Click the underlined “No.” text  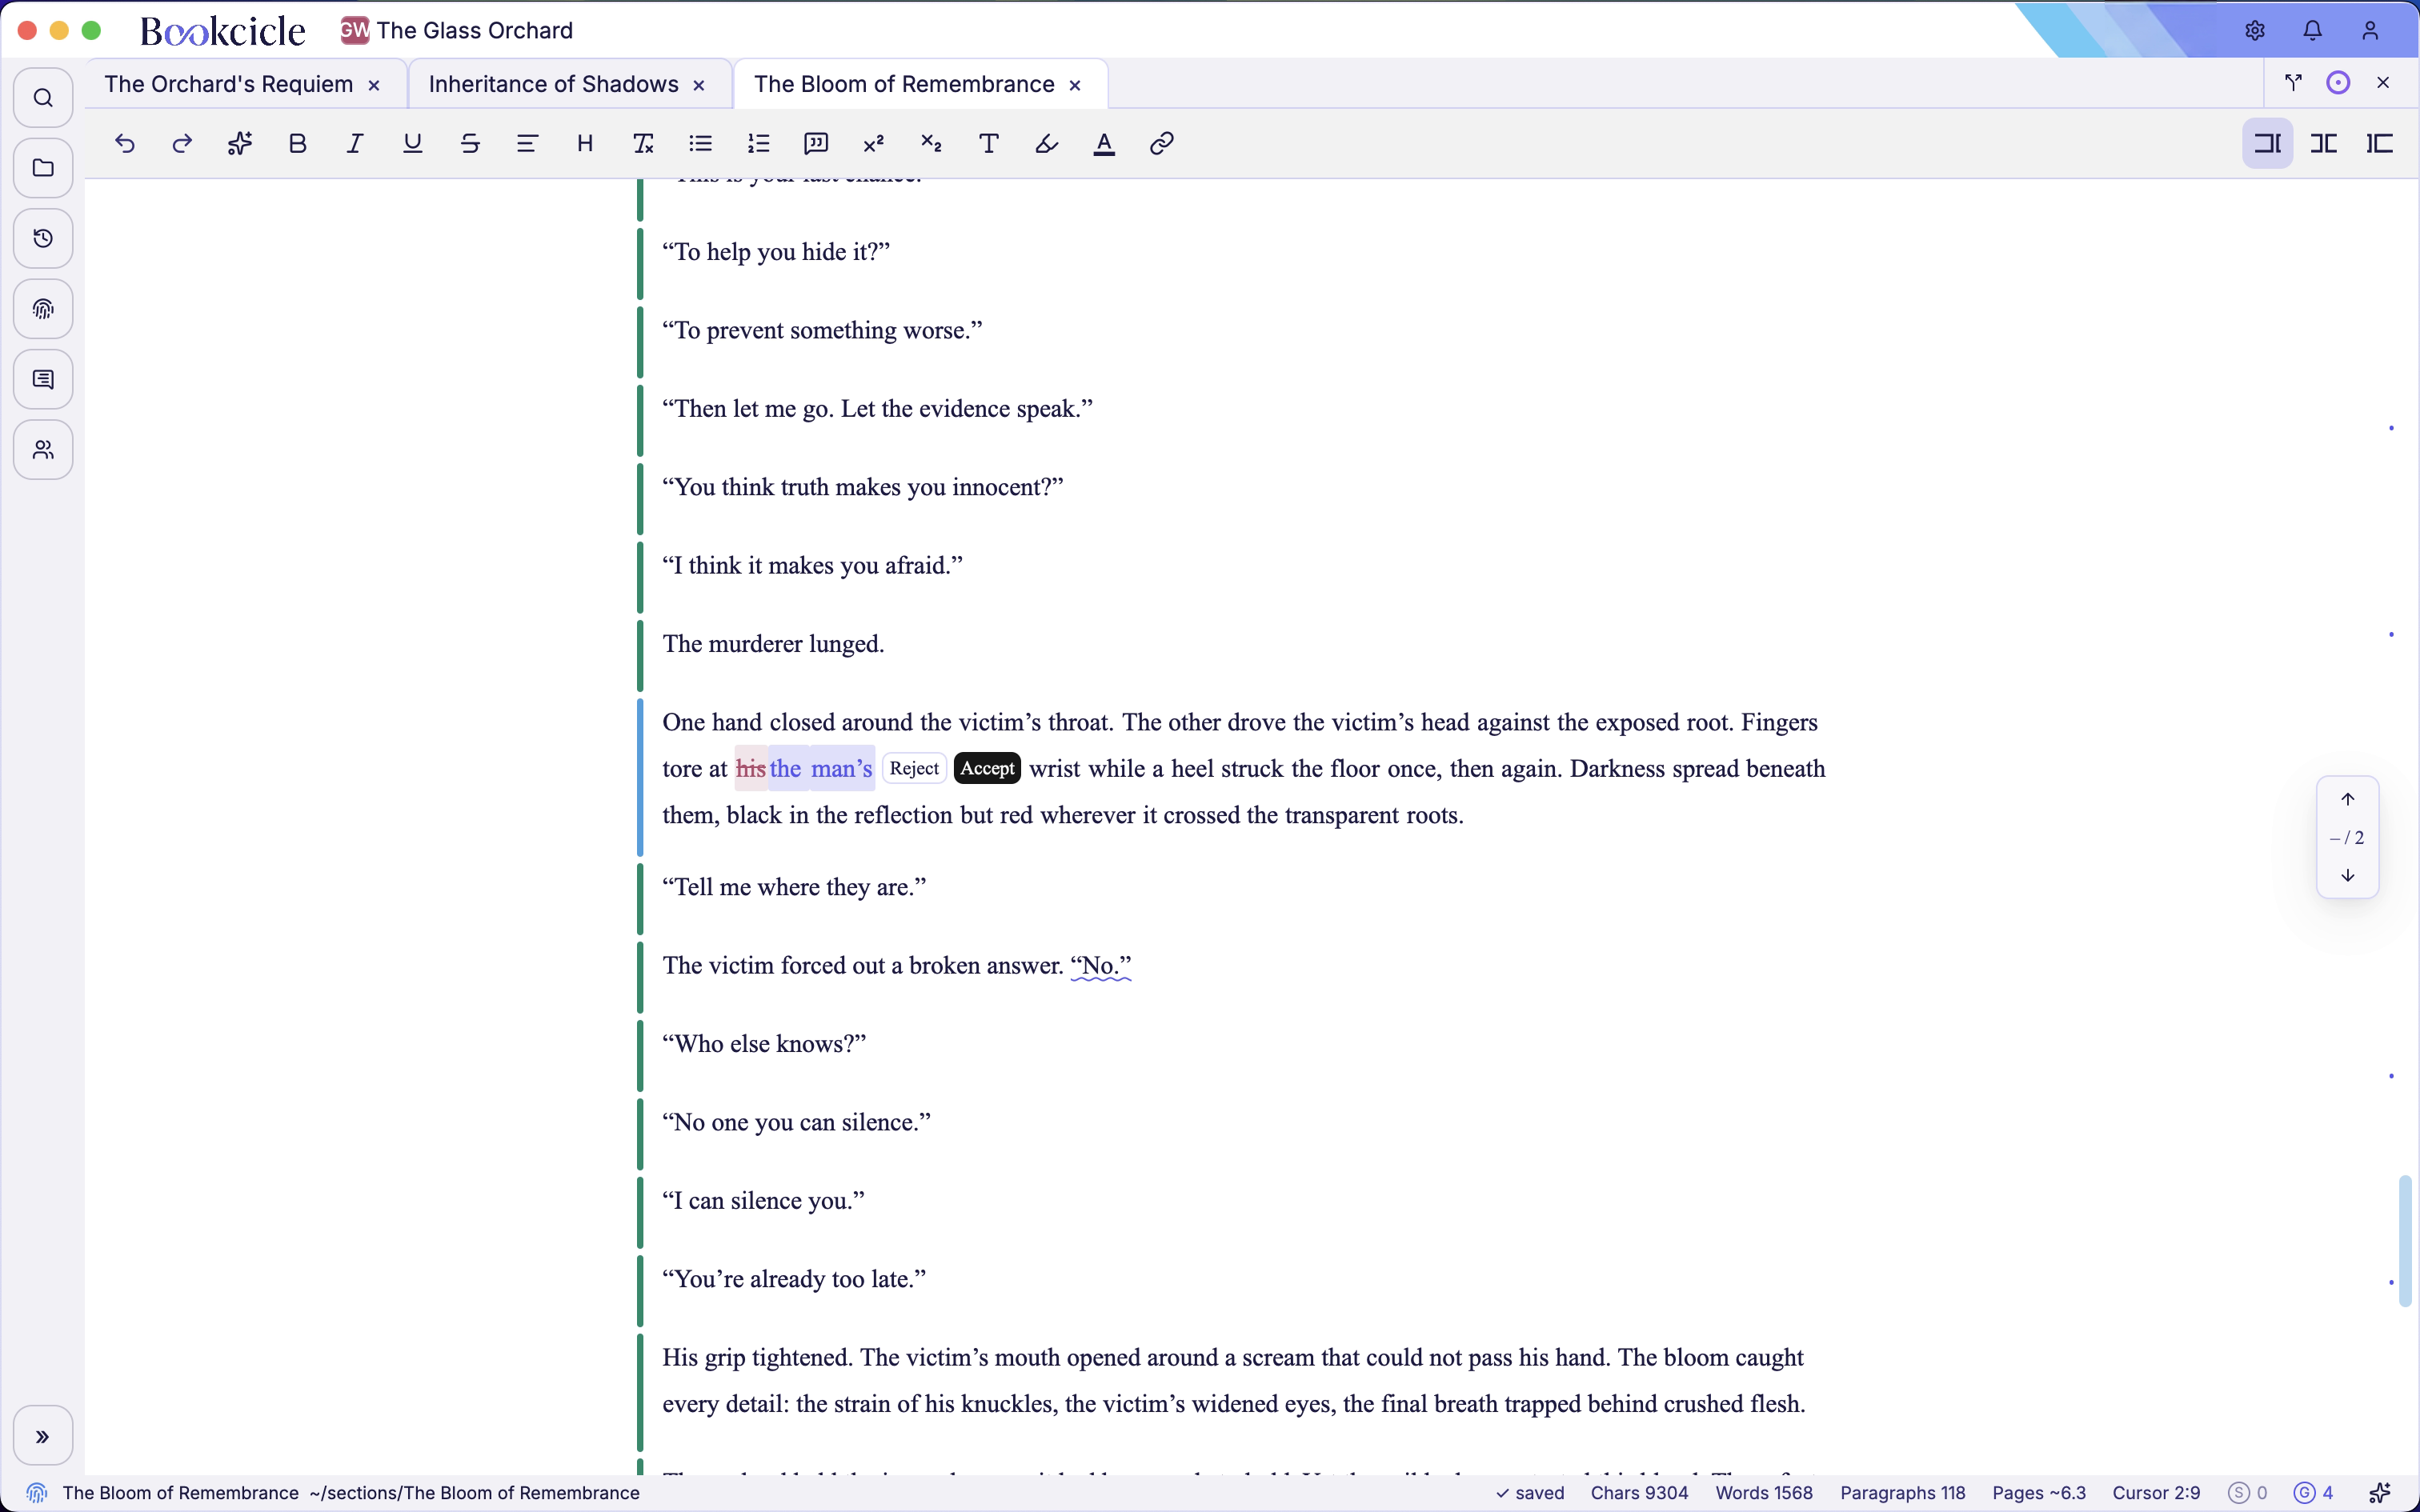click(1101, 965)
